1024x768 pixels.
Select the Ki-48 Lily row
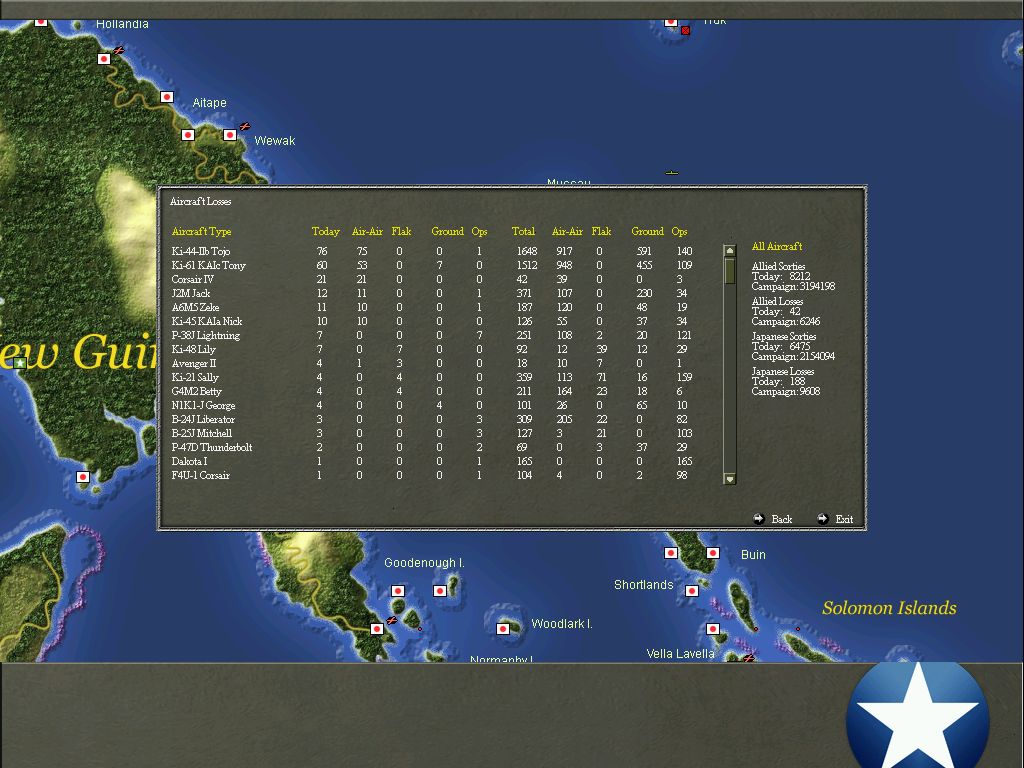click(432, 349)
